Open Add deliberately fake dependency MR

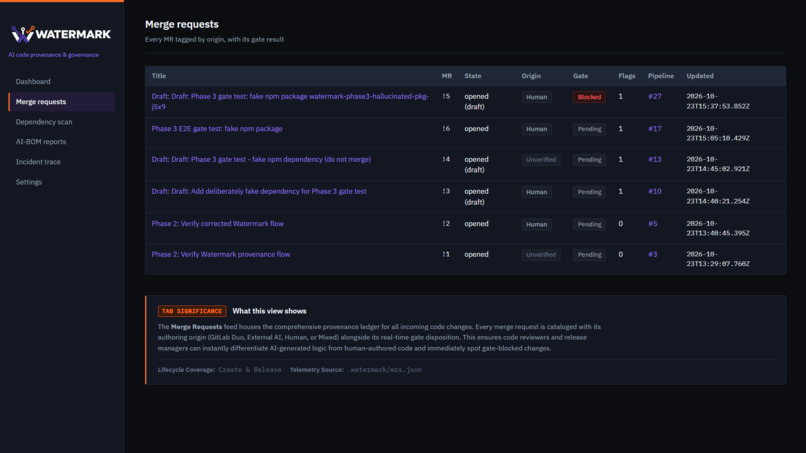(259, 191)
